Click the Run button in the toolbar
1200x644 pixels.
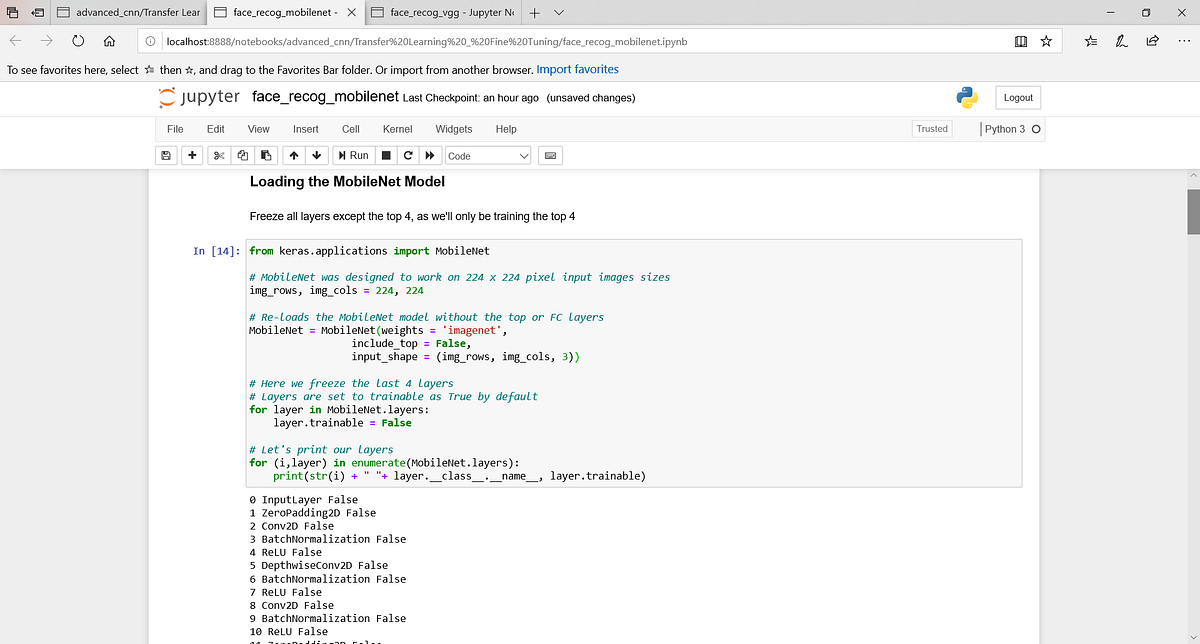tap(352, 155)
